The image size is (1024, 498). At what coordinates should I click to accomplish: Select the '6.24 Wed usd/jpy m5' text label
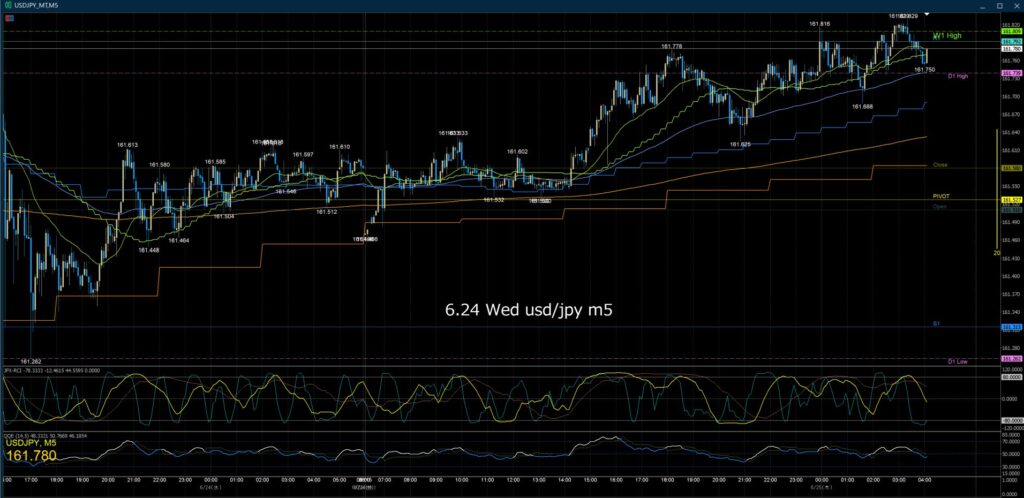(x=529, y=311)
